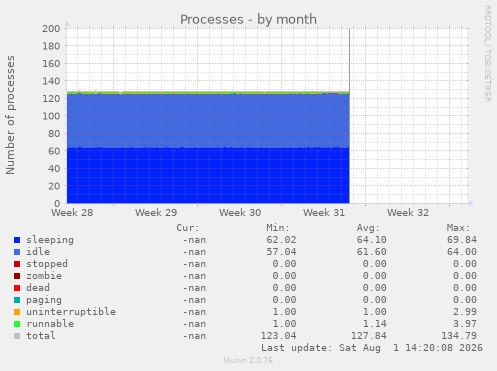Viewport: 497px width, 371px height.
Task: Click the 'Max:' column header
Action: point(459,228)
